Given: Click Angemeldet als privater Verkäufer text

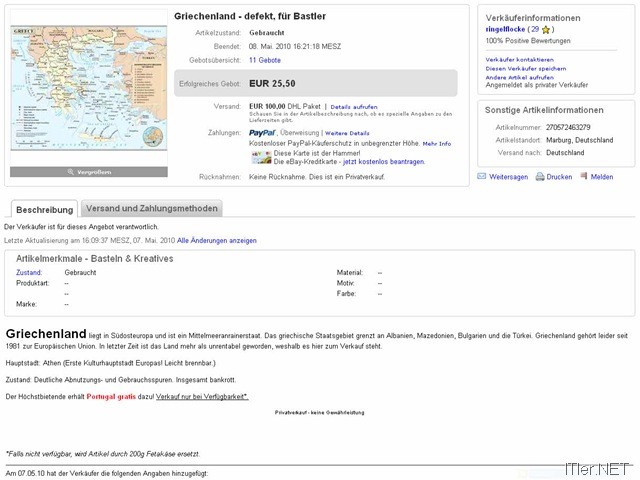Looking at the screenshot, I should tap(537, 85).
